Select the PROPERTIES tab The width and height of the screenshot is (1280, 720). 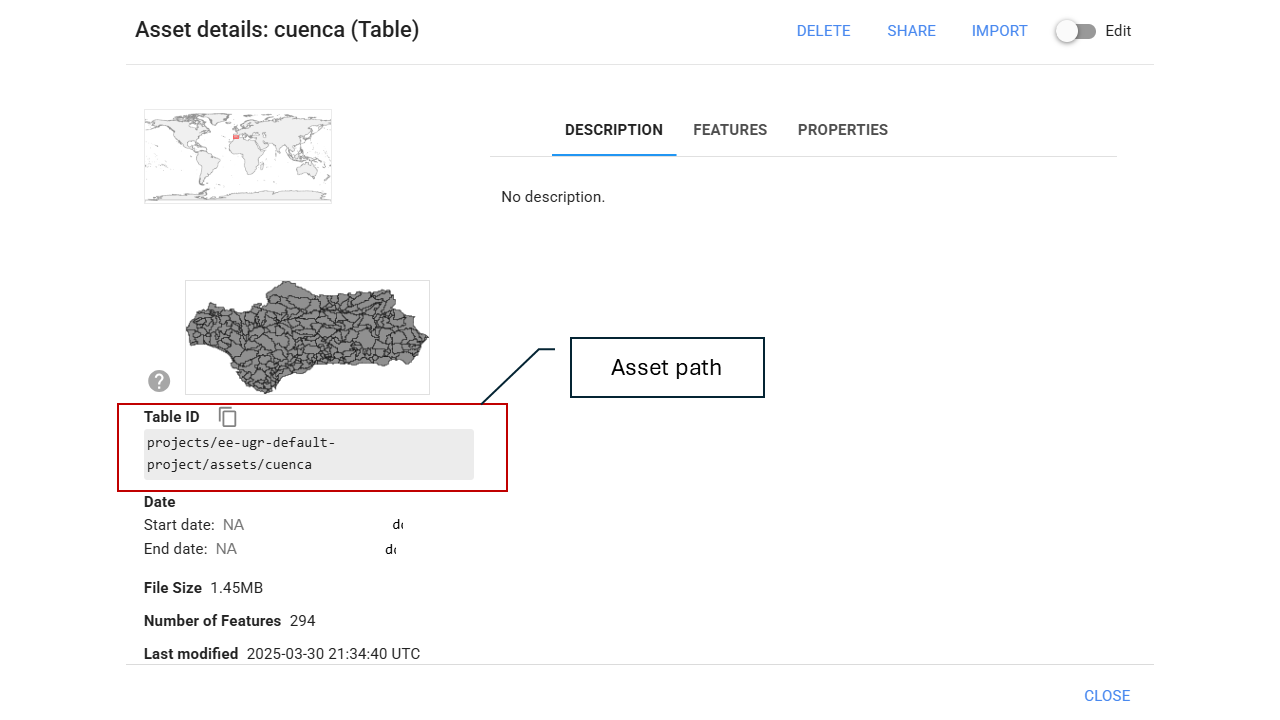842,130
